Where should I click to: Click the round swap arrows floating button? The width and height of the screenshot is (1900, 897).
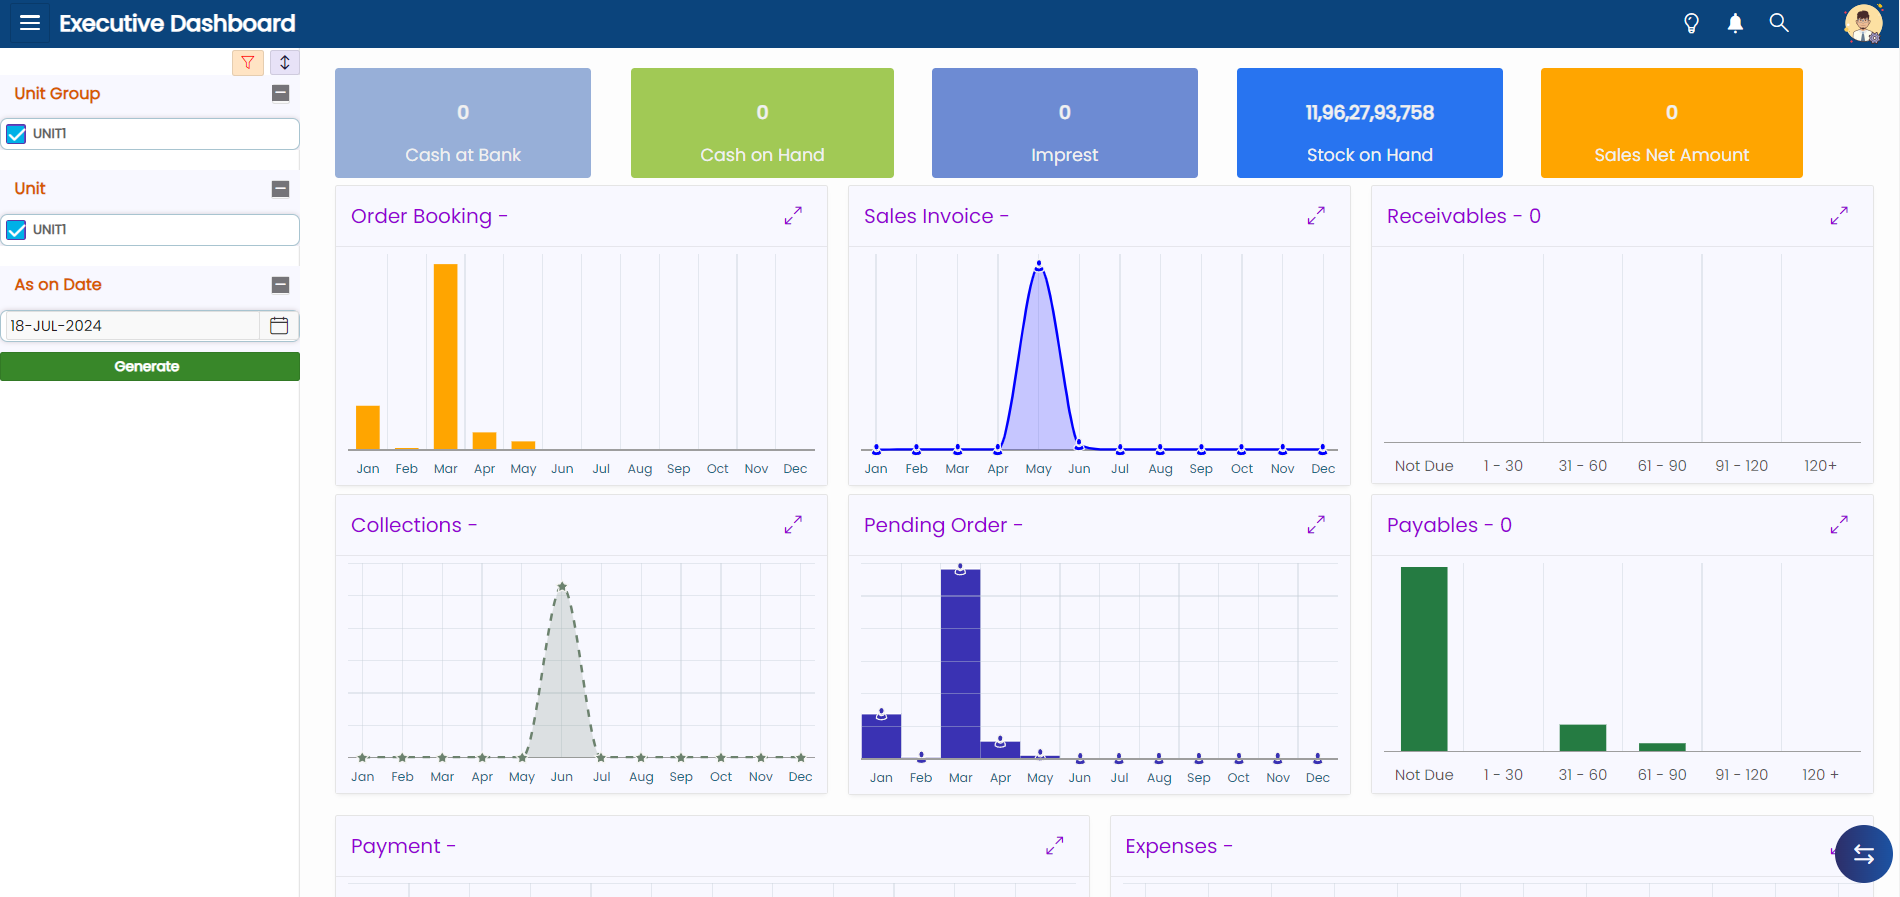click(1864, 854)
